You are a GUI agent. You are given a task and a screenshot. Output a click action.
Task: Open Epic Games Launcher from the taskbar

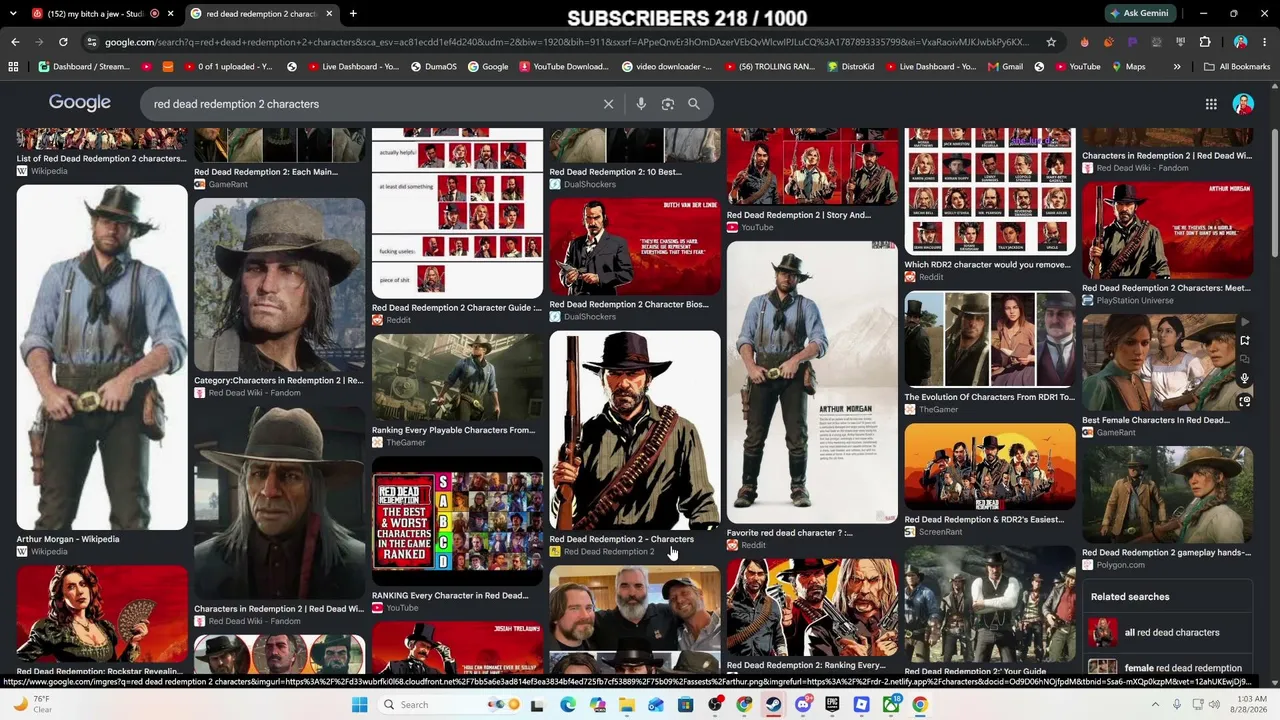tap(832, 705)
